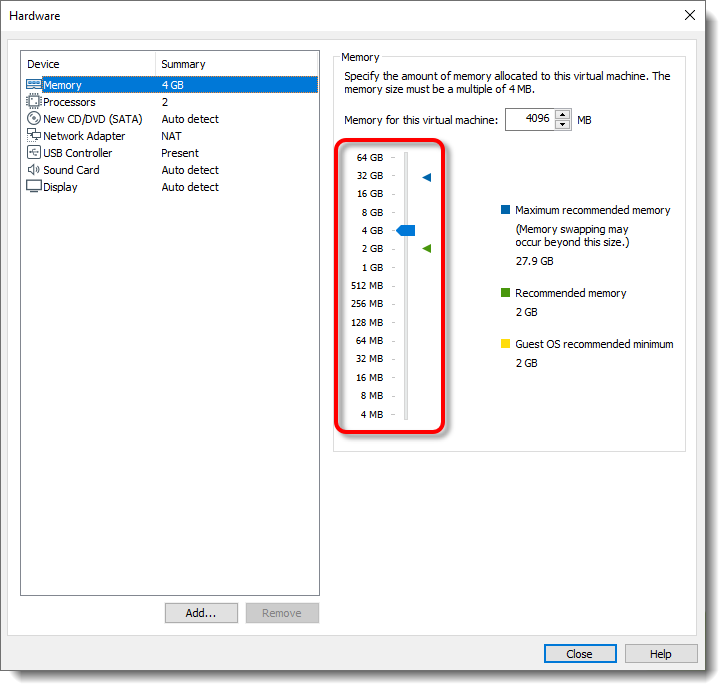Viewport: 728px width, 693px height.
Task: Click the memory slider thumb at 4 GB
Action: coord(406,230)
